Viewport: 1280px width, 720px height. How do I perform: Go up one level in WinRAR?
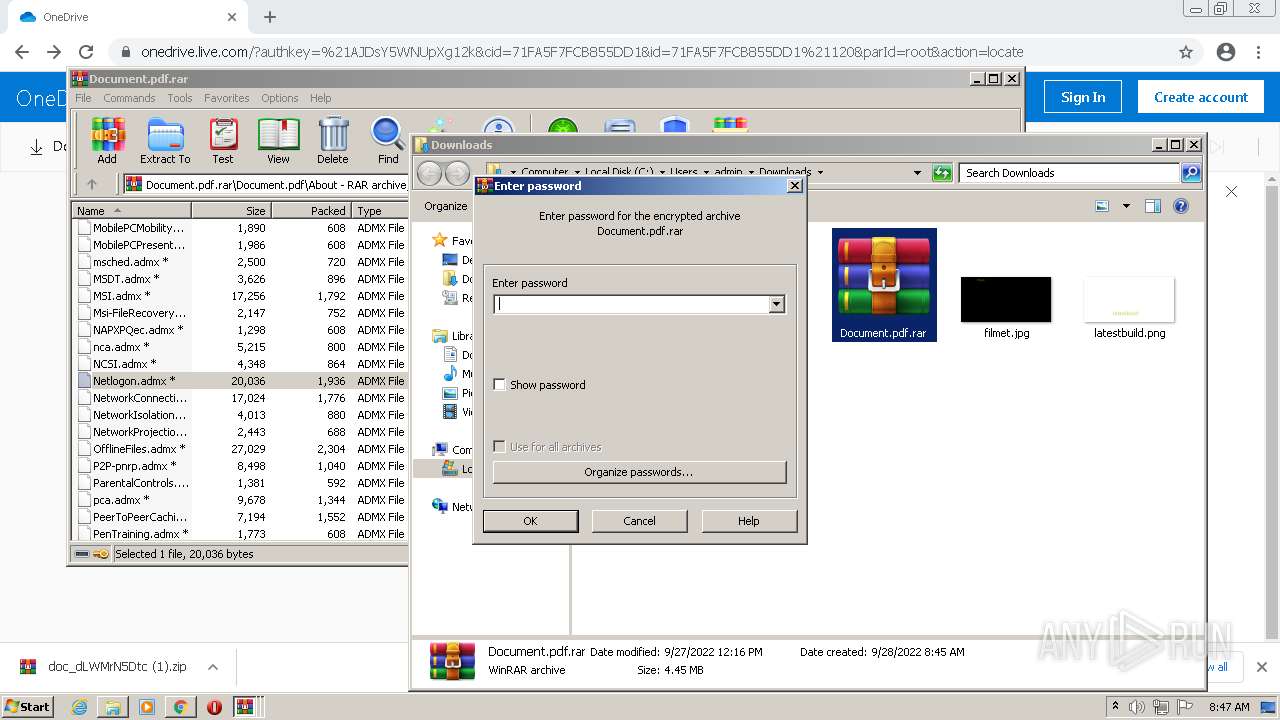[92, 184]
